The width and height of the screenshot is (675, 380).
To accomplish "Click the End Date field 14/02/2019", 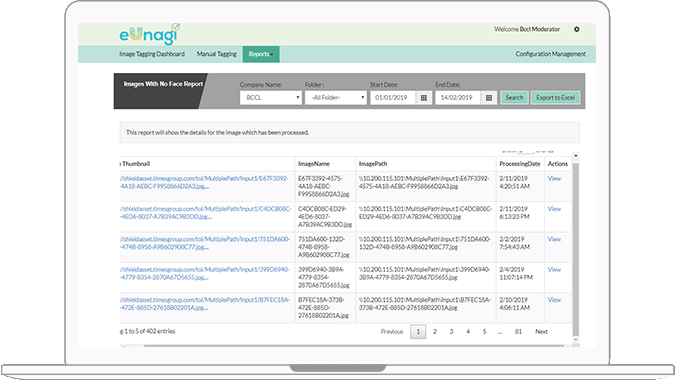I will (x=458, y=98).
